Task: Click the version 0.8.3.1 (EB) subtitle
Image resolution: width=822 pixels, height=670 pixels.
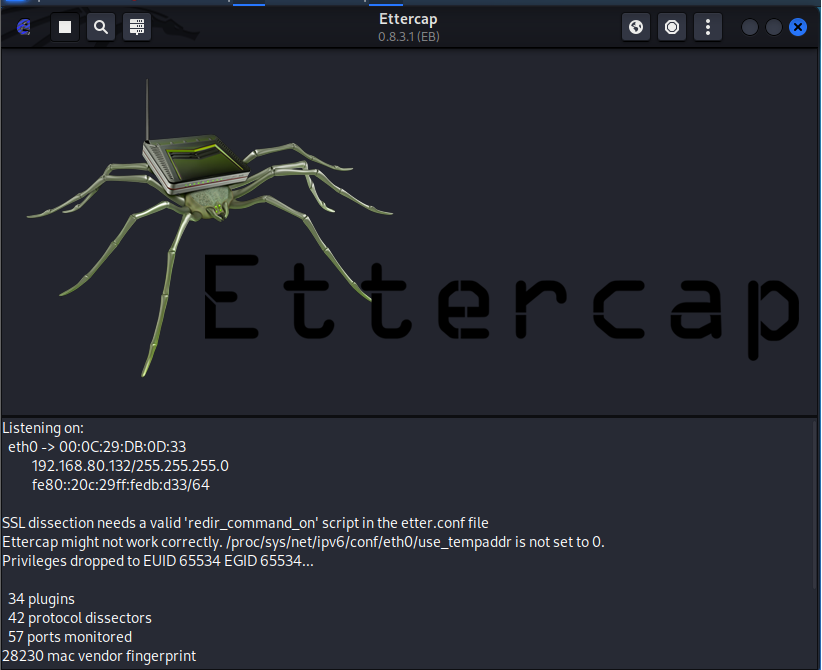Action: coord(409,37)
